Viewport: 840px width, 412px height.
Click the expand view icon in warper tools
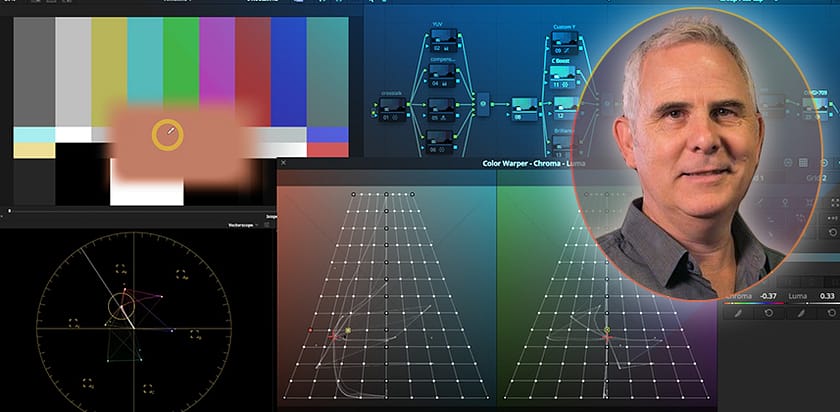click(834, 203)
